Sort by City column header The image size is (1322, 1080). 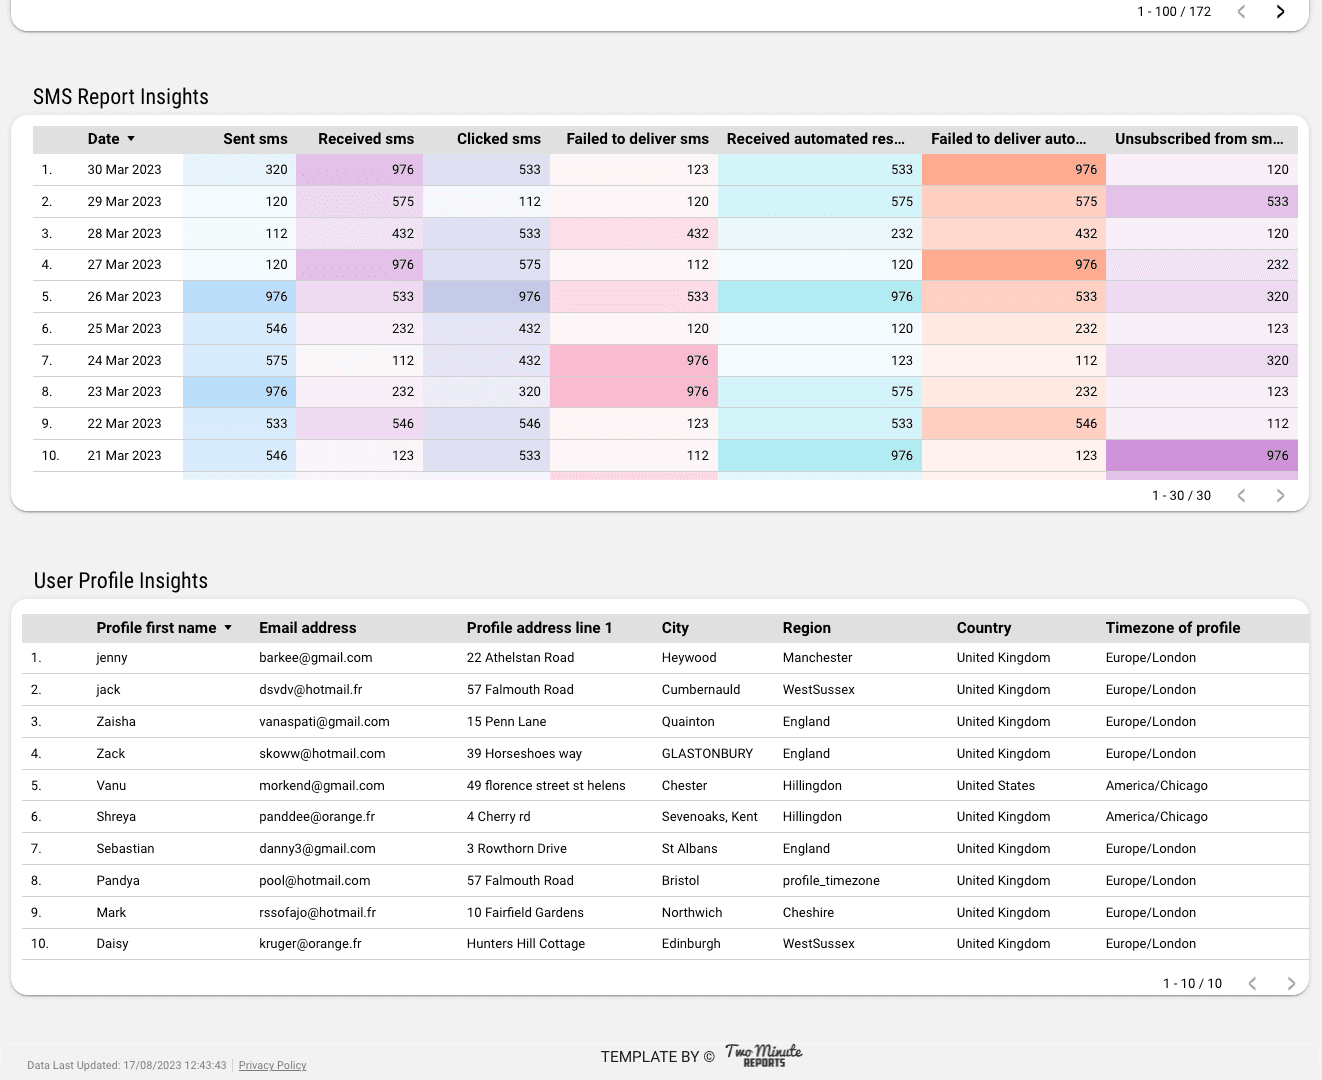(675, 628)
